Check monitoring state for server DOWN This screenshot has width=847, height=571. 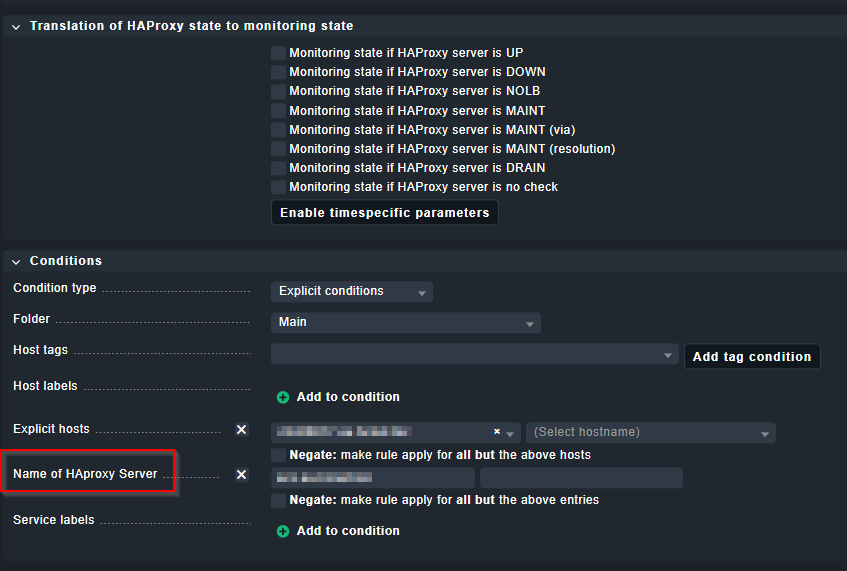[x=279, y=72]
